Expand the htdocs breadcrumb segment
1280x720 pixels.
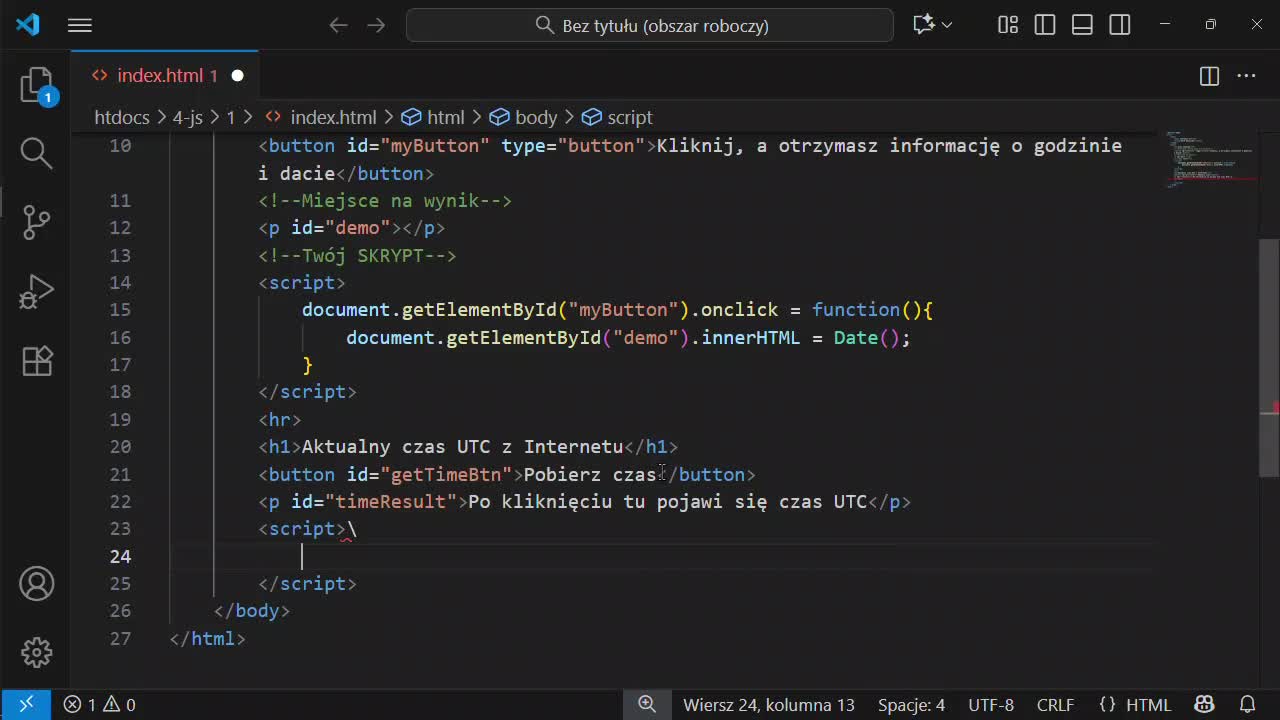tap(121, 118)
